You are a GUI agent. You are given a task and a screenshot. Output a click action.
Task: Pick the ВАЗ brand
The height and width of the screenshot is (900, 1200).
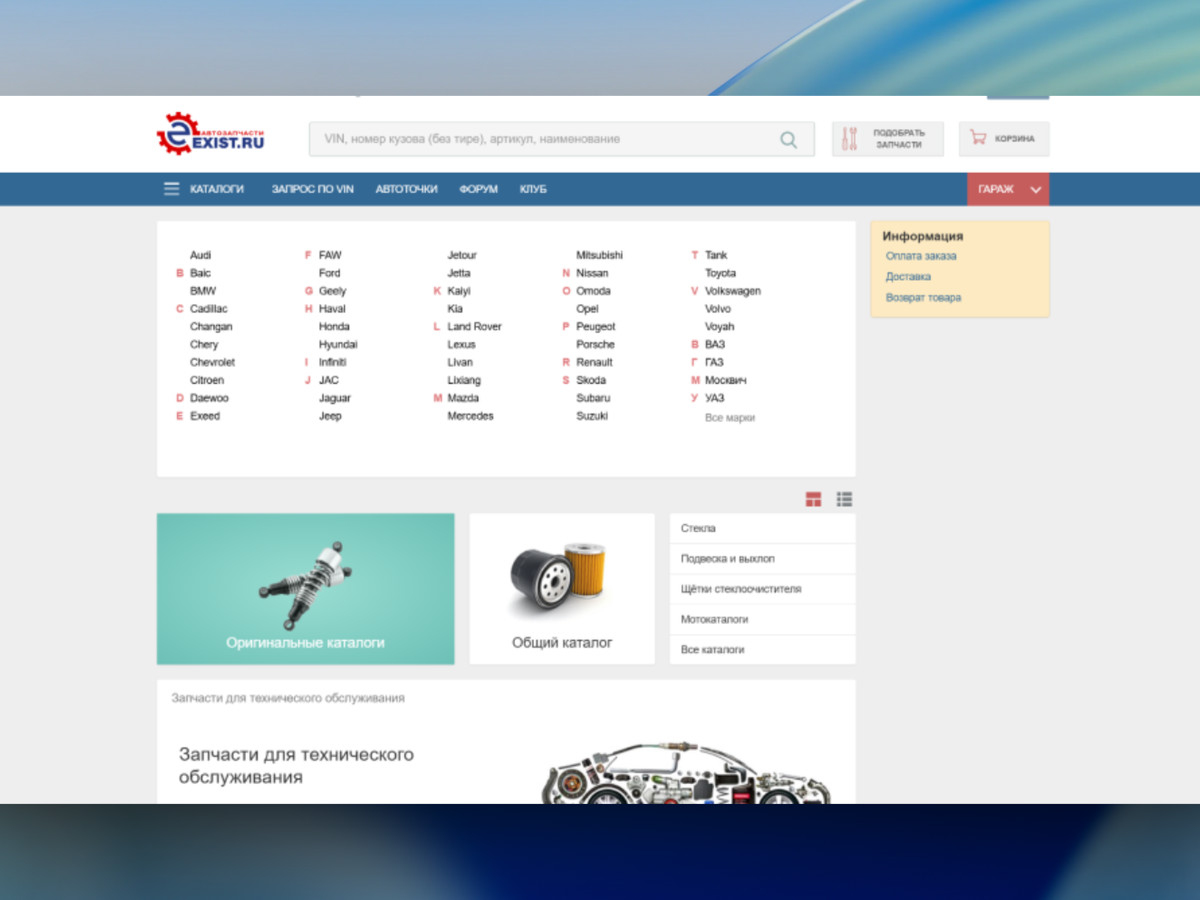(715, 345)
